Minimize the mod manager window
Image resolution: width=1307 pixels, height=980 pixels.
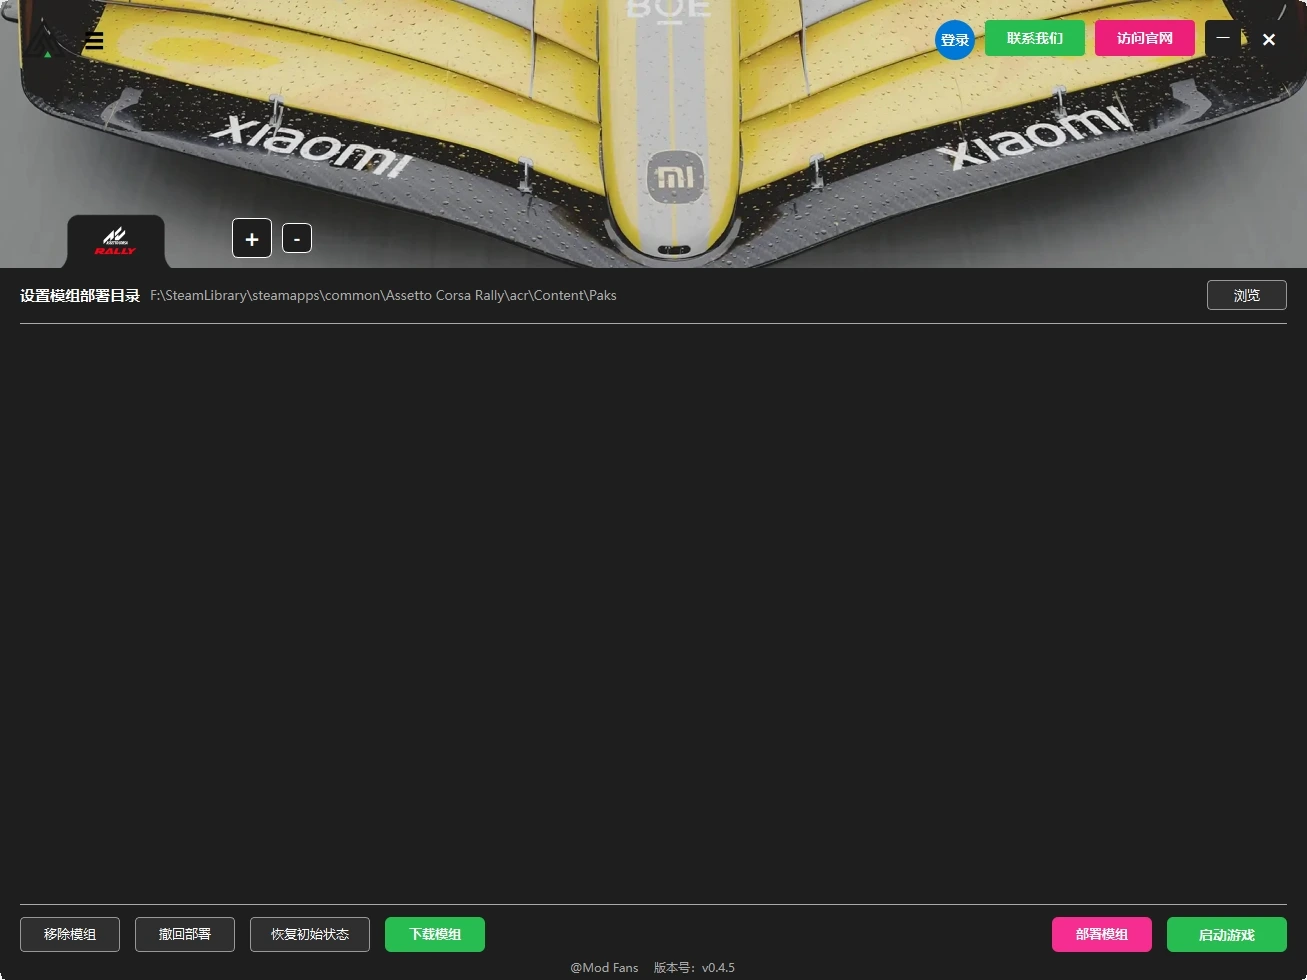pyautogui.click(x=1223, y=39)
